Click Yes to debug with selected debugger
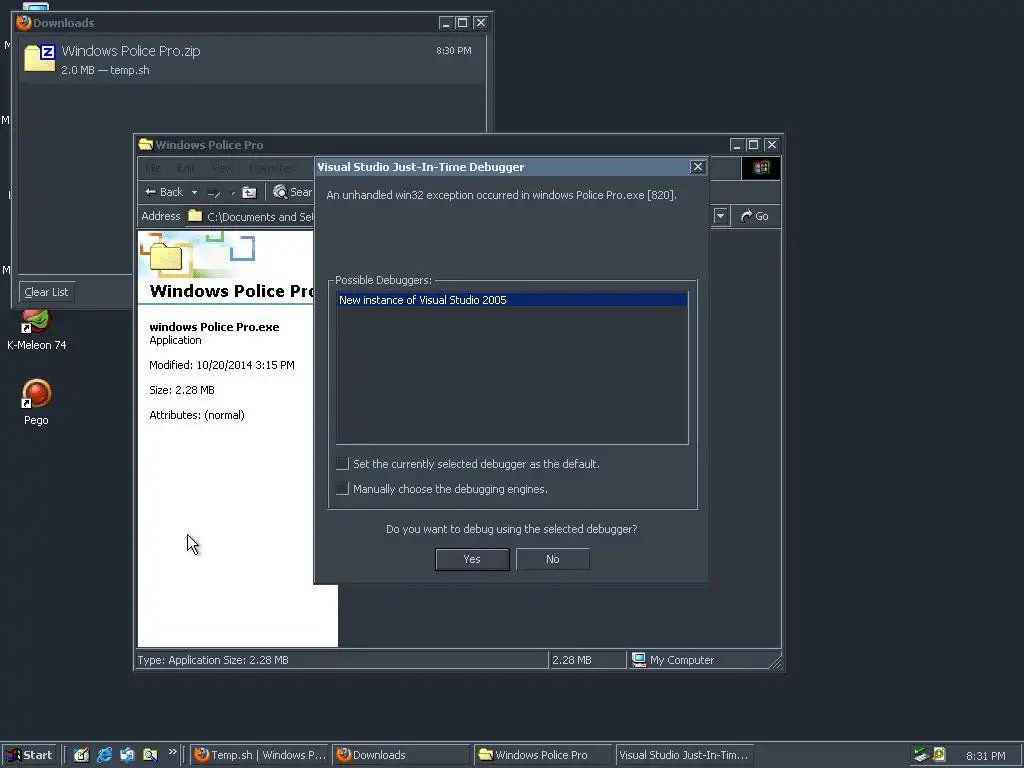The width and height of the screenshot is (1024, 768). tap(472, 559)
